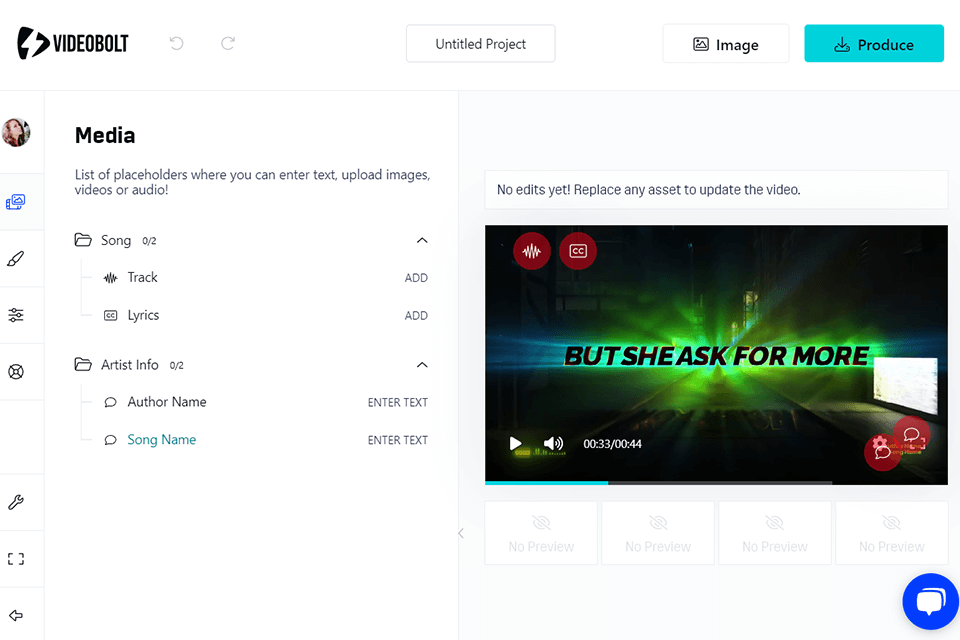Open the live chat support bubble

pyautogui.click(x=931, y=601)
